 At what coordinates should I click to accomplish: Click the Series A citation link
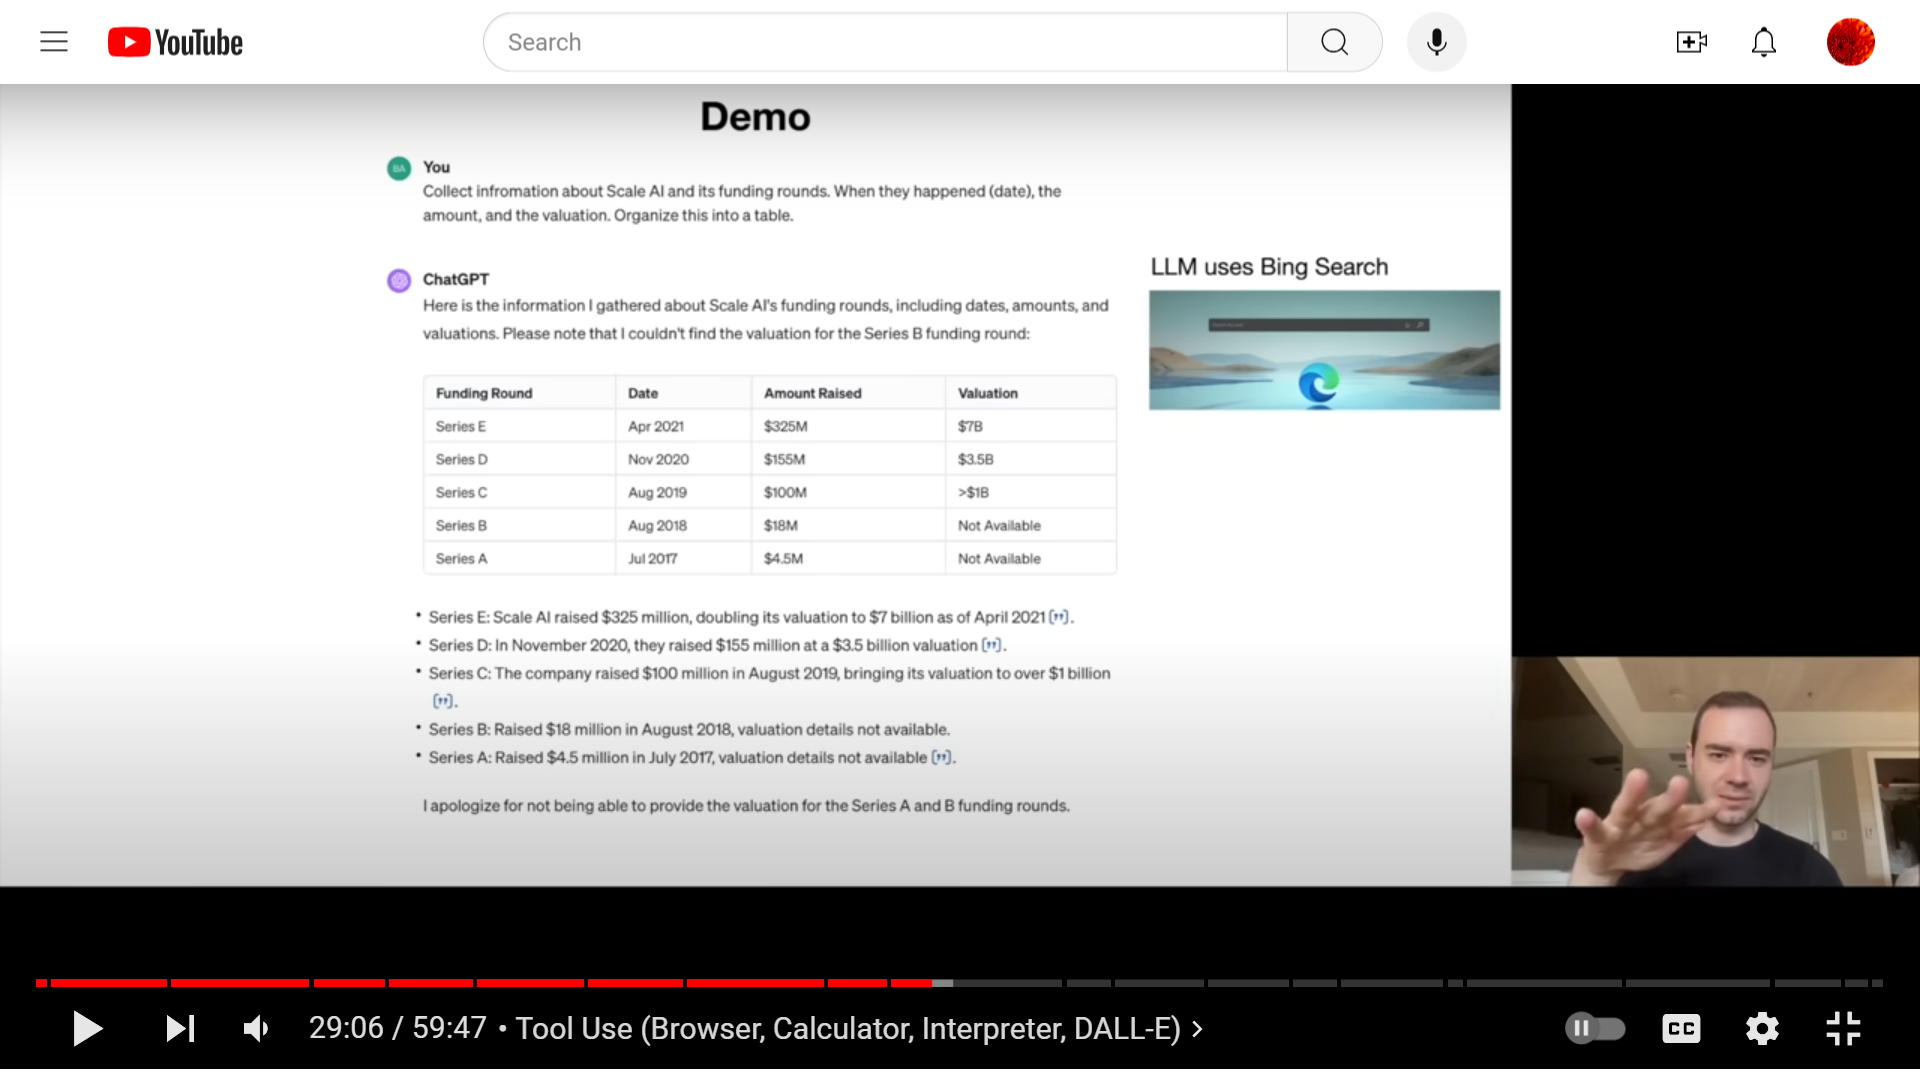coord(941,757)
